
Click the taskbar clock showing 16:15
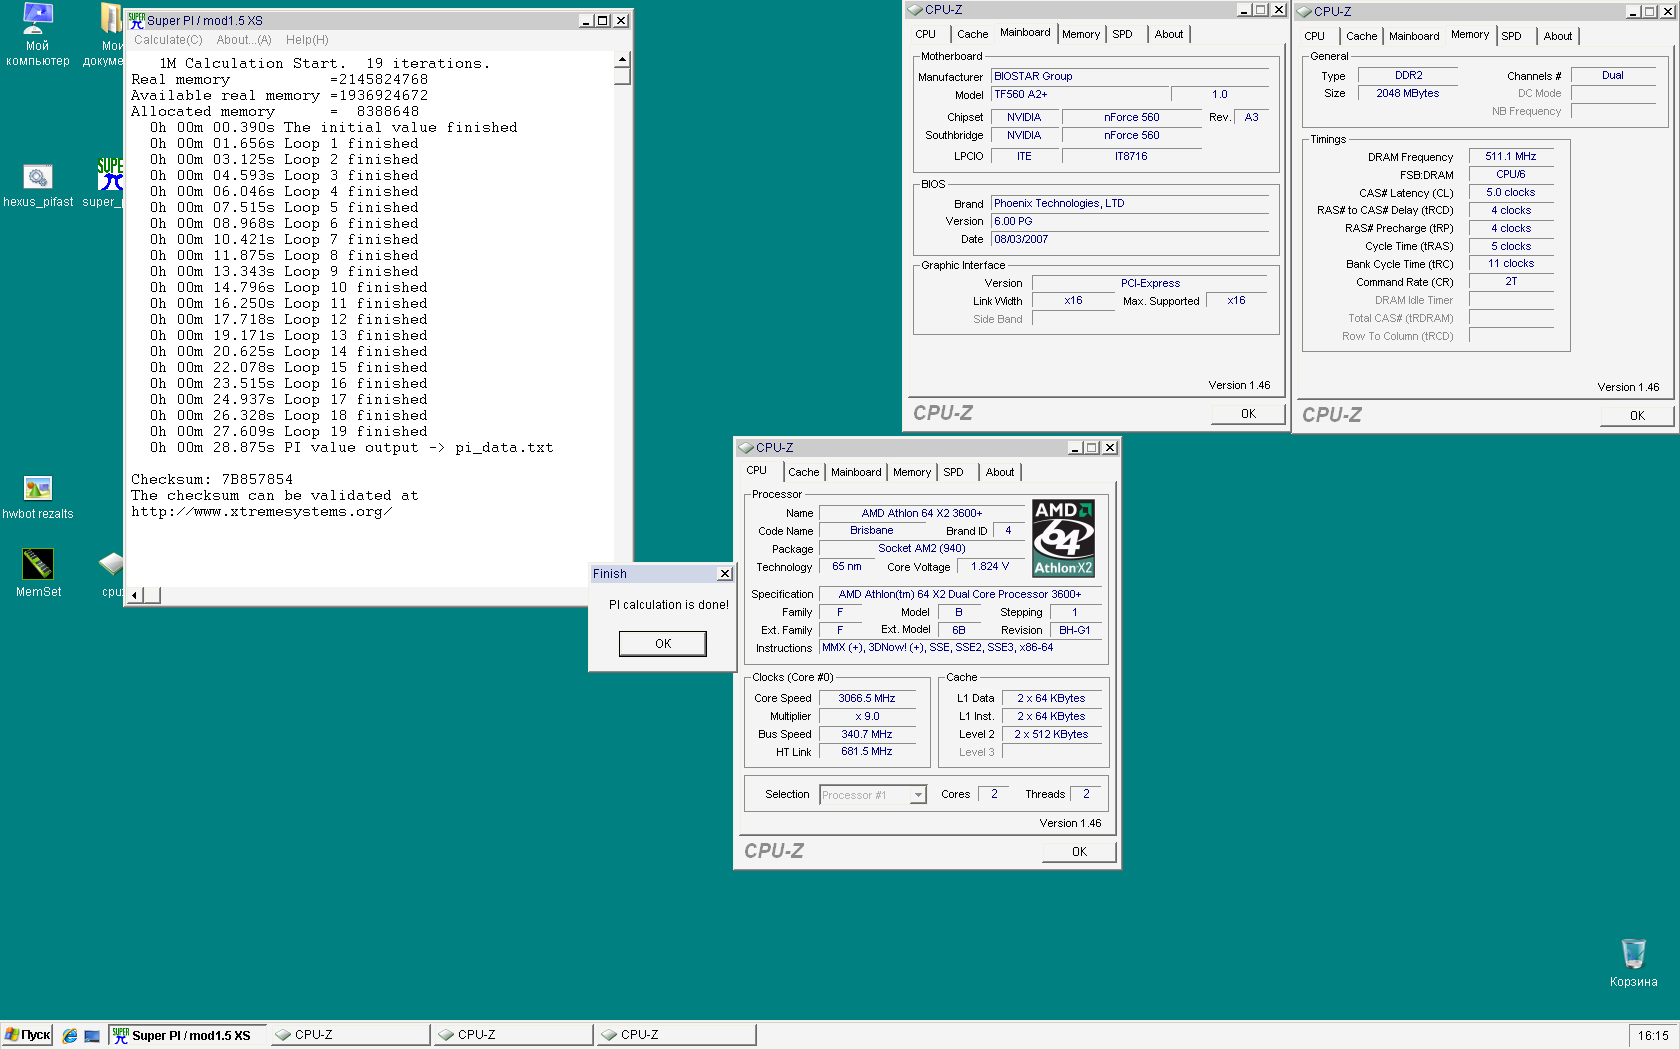coord(1653,1036)
